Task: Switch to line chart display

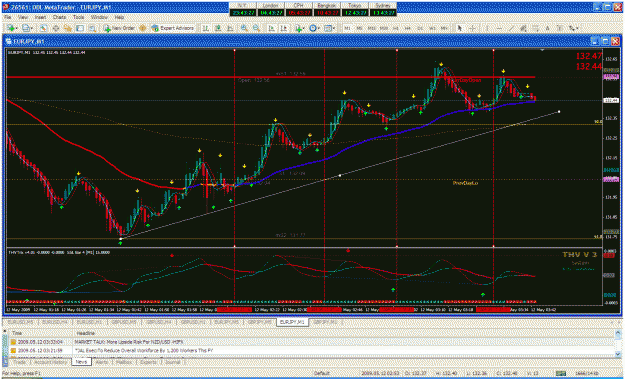Action: coord(230,28)
